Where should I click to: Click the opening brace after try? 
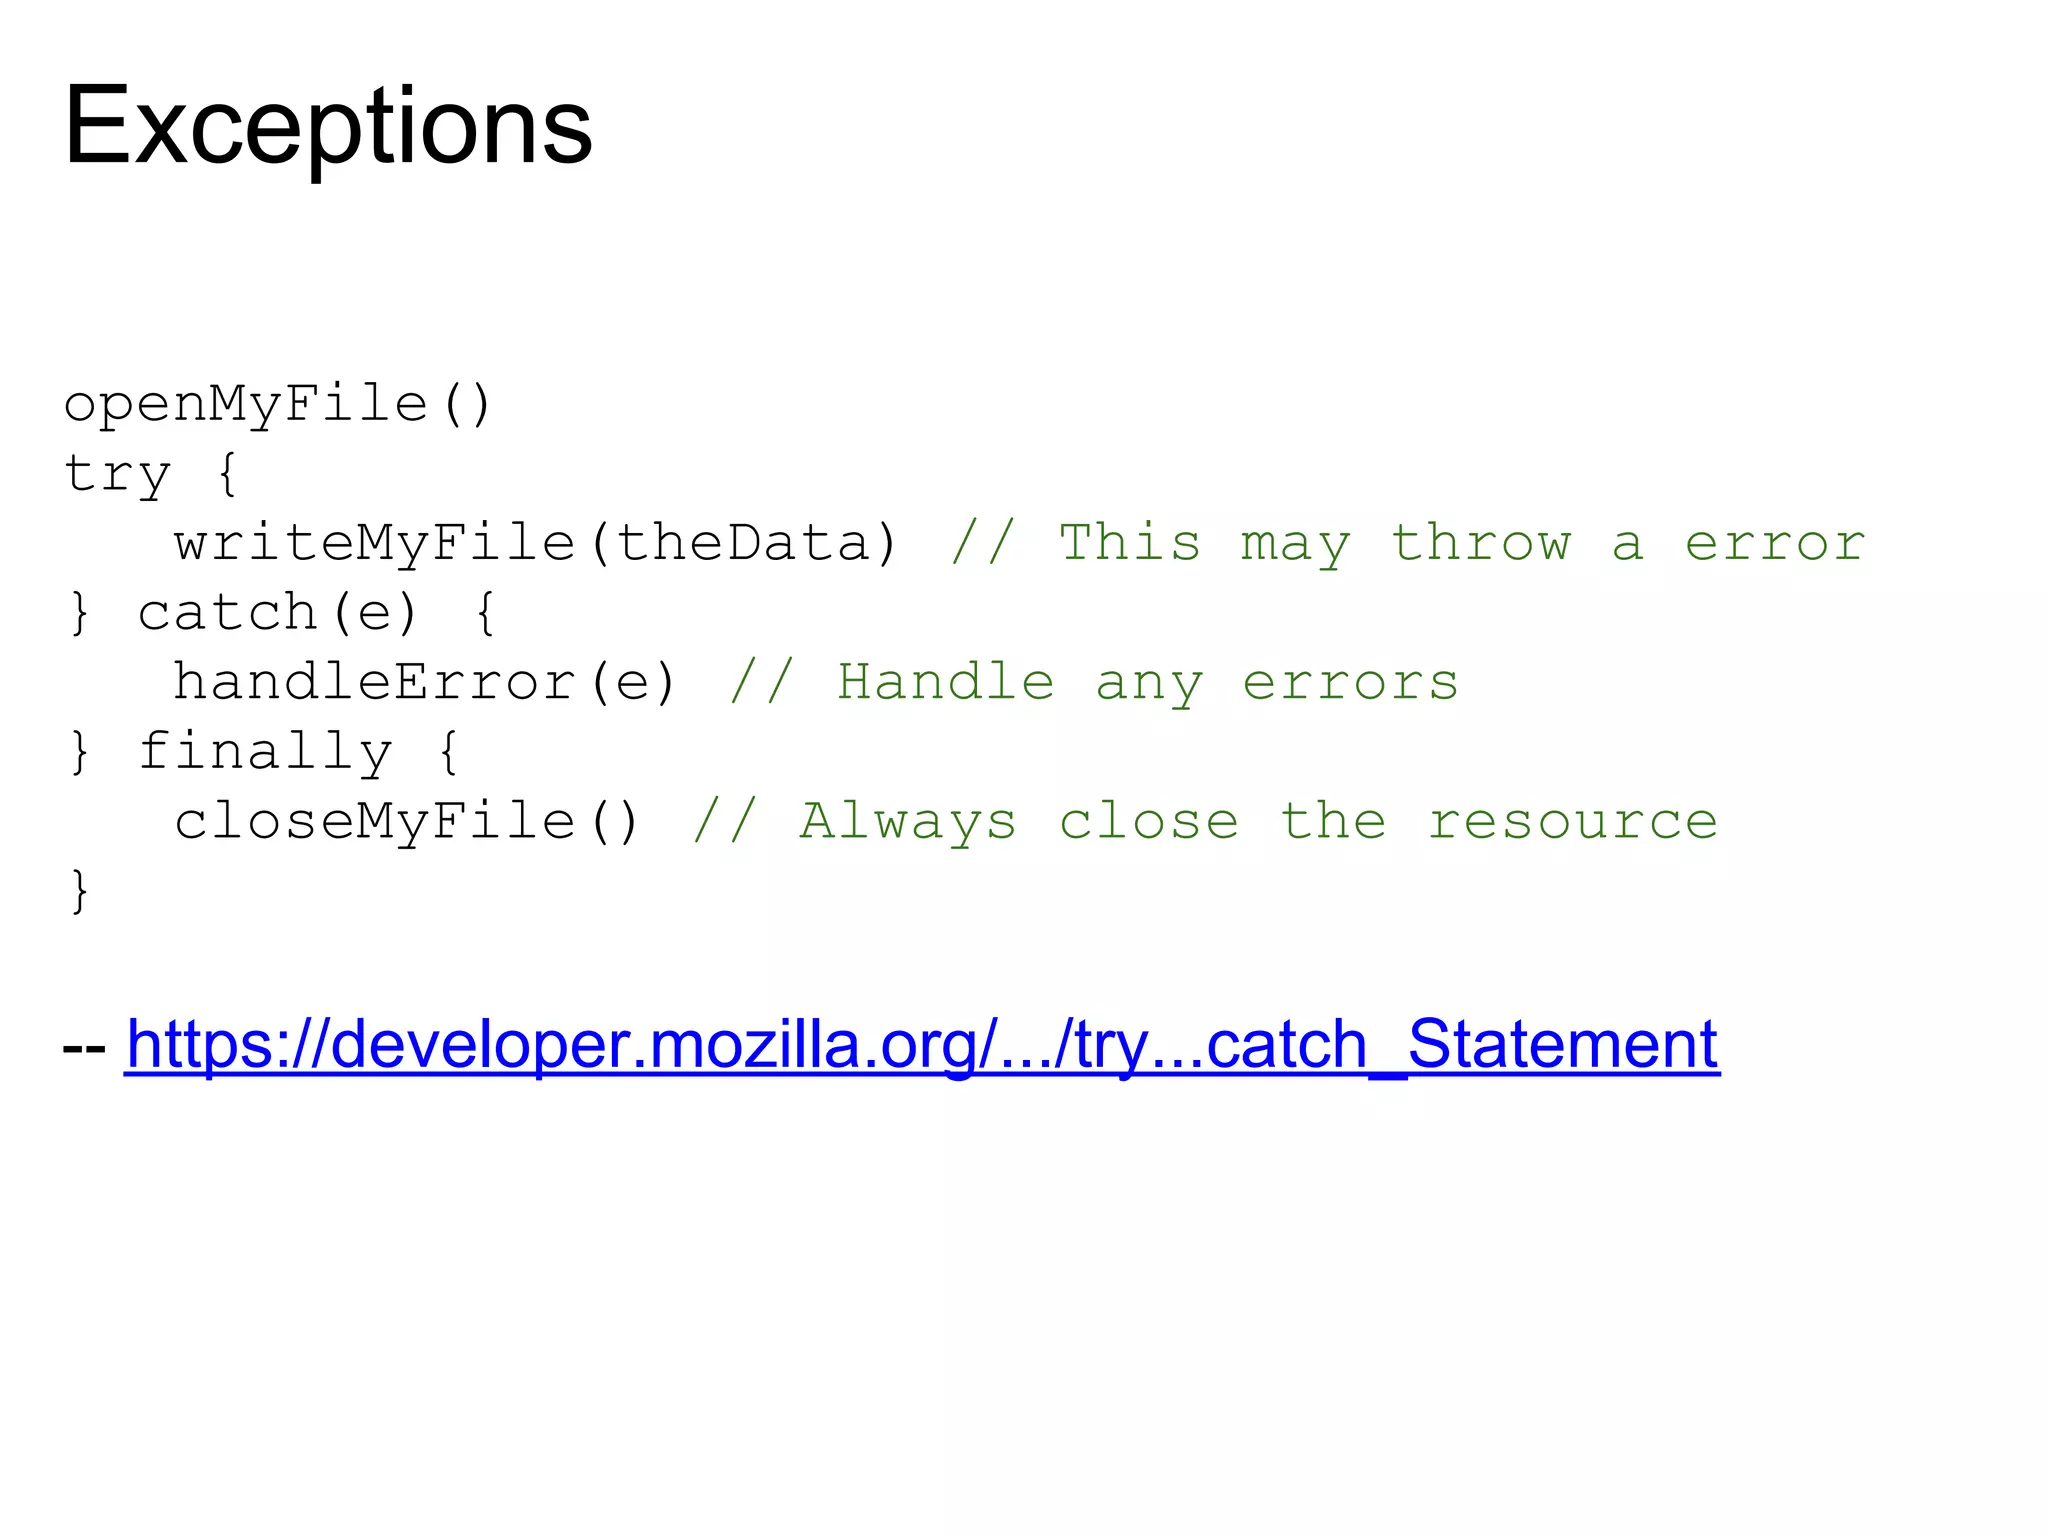(x=228, y=474)
